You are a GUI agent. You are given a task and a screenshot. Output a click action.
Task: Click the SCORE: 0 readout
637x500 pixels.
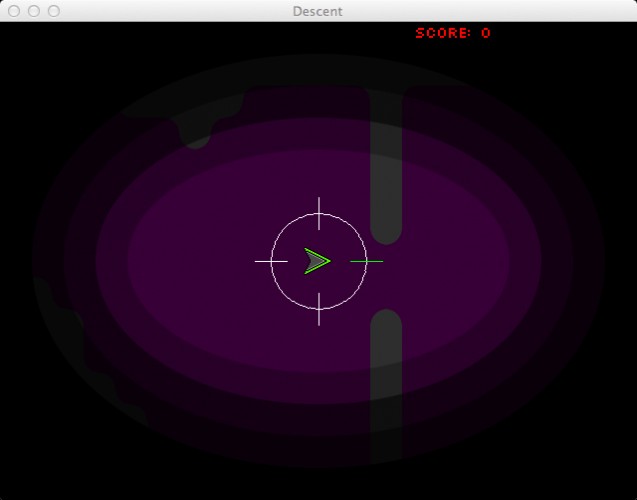coord(453,33)
